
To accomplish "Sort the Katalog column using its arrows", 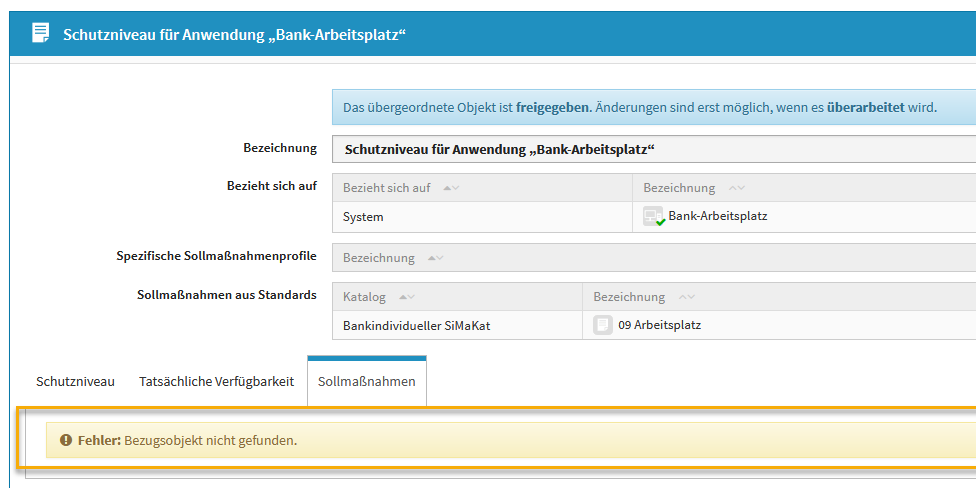I will pos(407,297).
